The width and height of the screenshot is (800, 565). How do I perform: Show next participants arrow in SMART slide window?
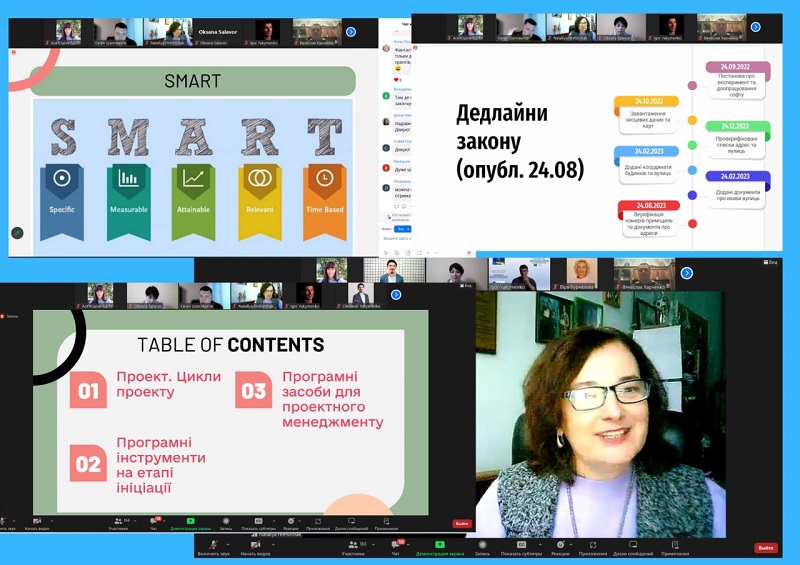(x=351, y=32)
